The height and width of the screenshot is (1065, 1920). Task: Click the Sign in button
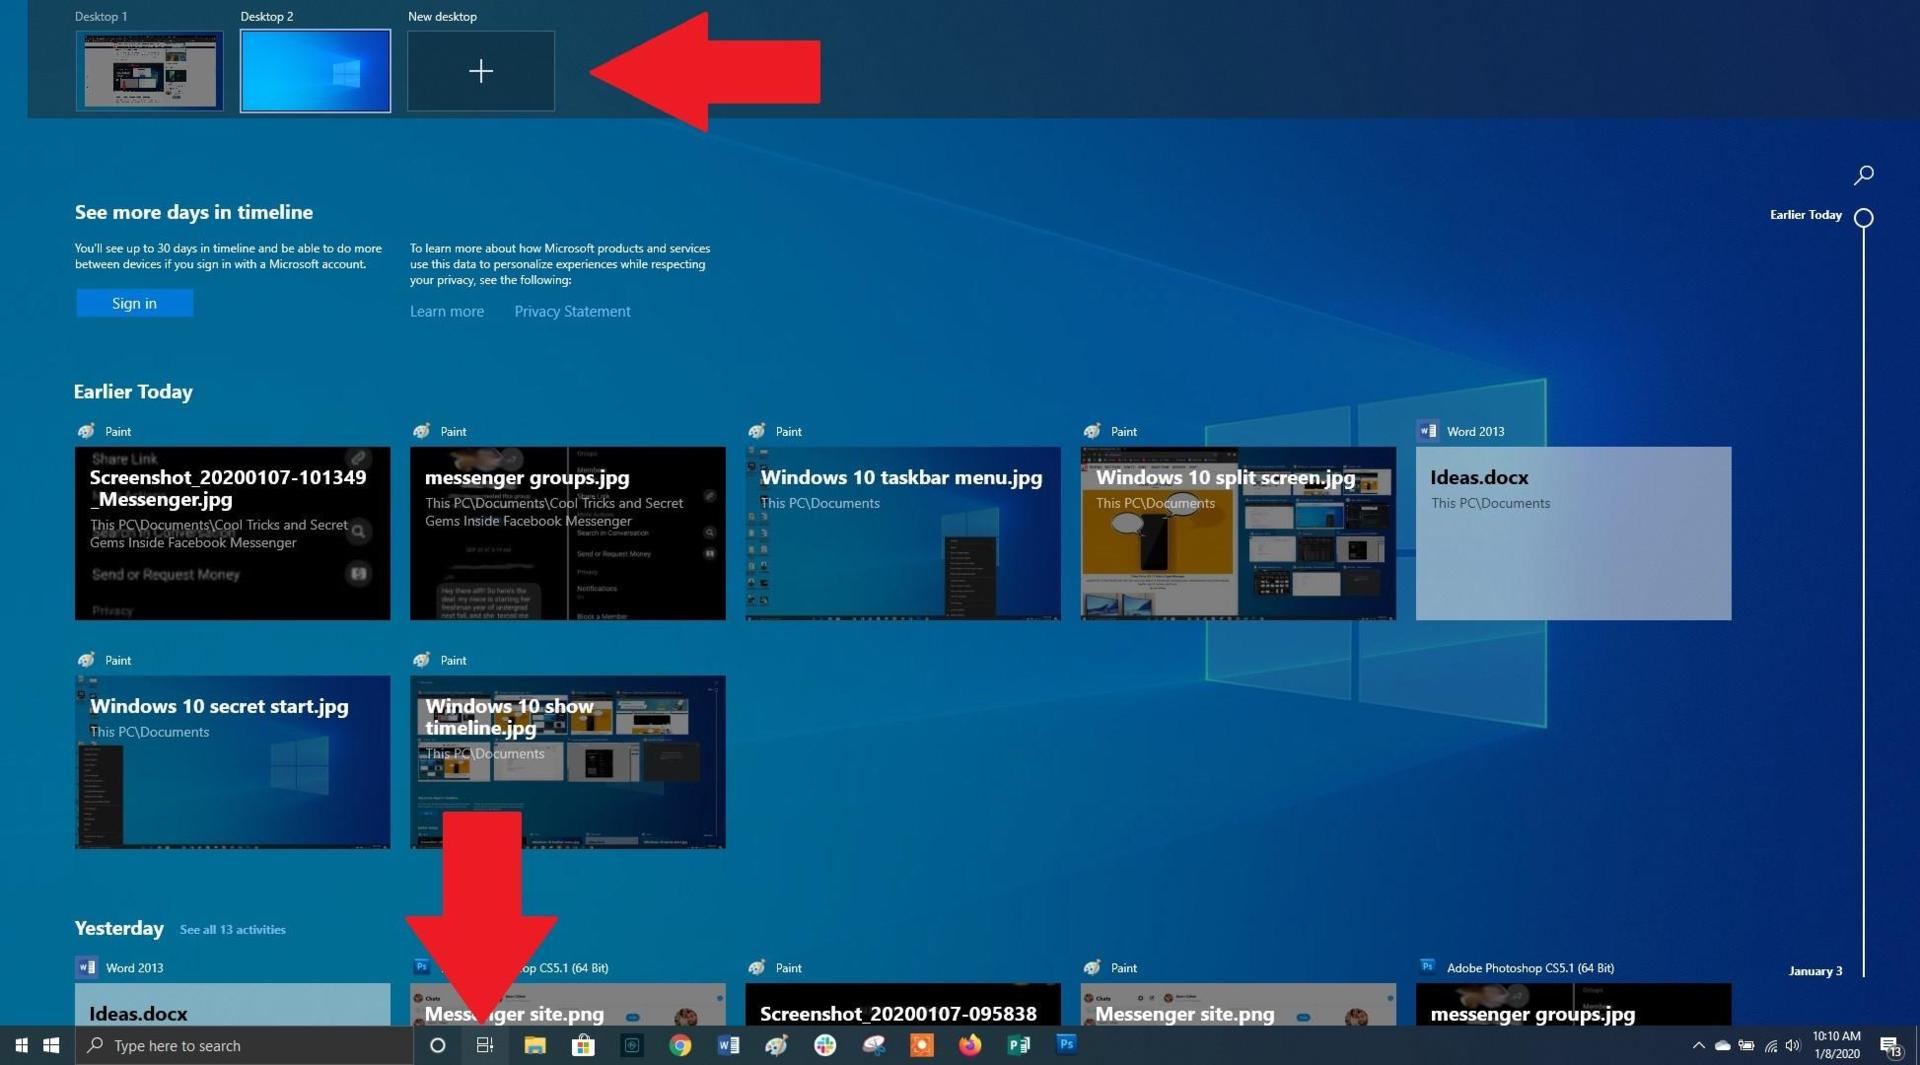click(134, 303)
